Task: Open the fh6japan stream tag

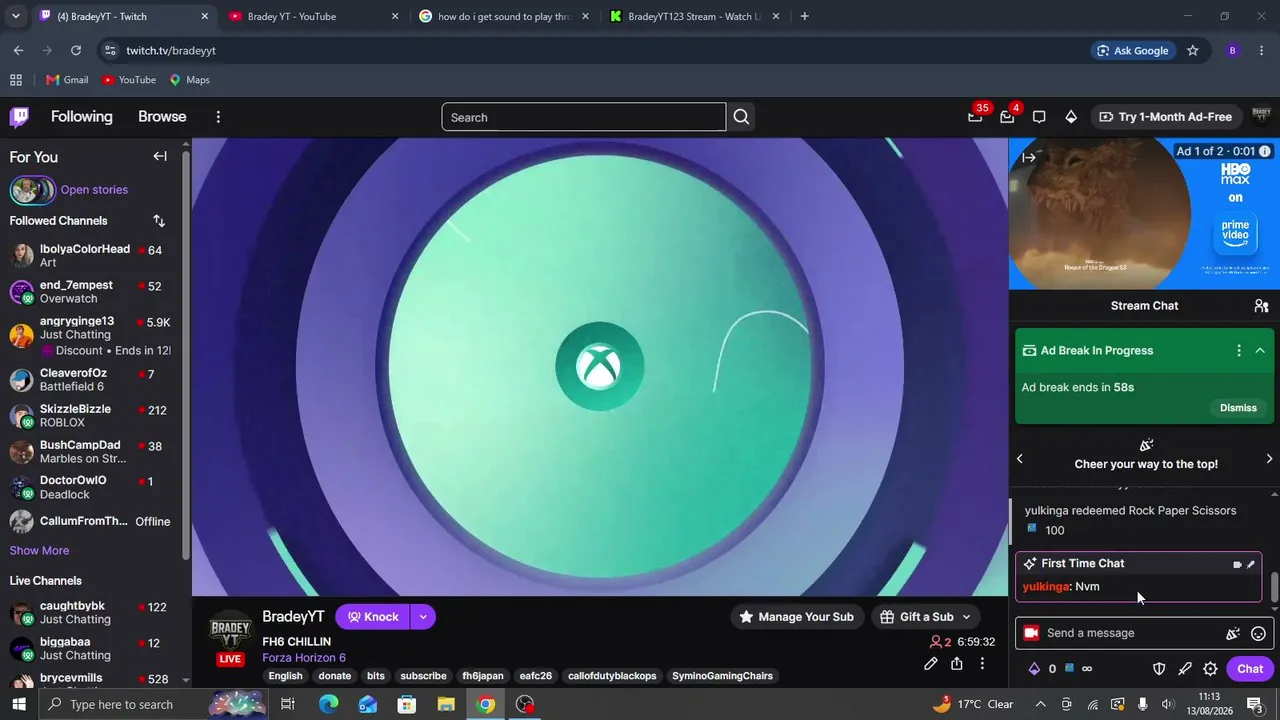Action: pos(483,676)
